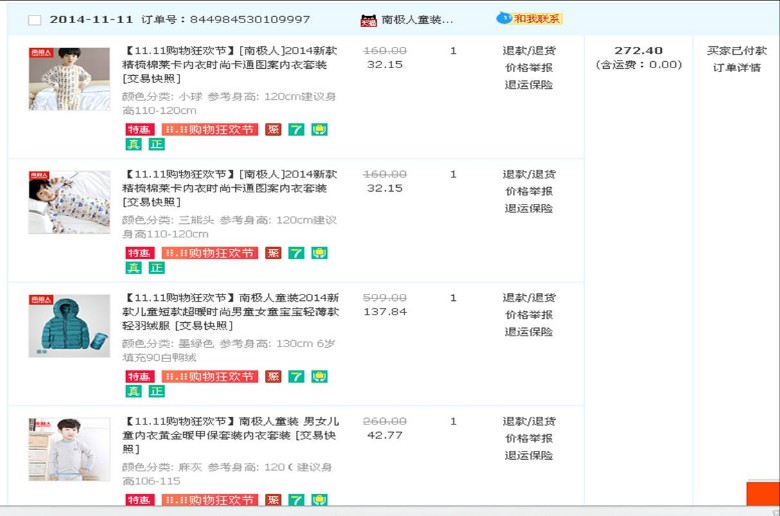This screenshot has width=780, height=516.
Task: Click the red 聚 badge on 小球 item
Action: [x=273, y=129]
